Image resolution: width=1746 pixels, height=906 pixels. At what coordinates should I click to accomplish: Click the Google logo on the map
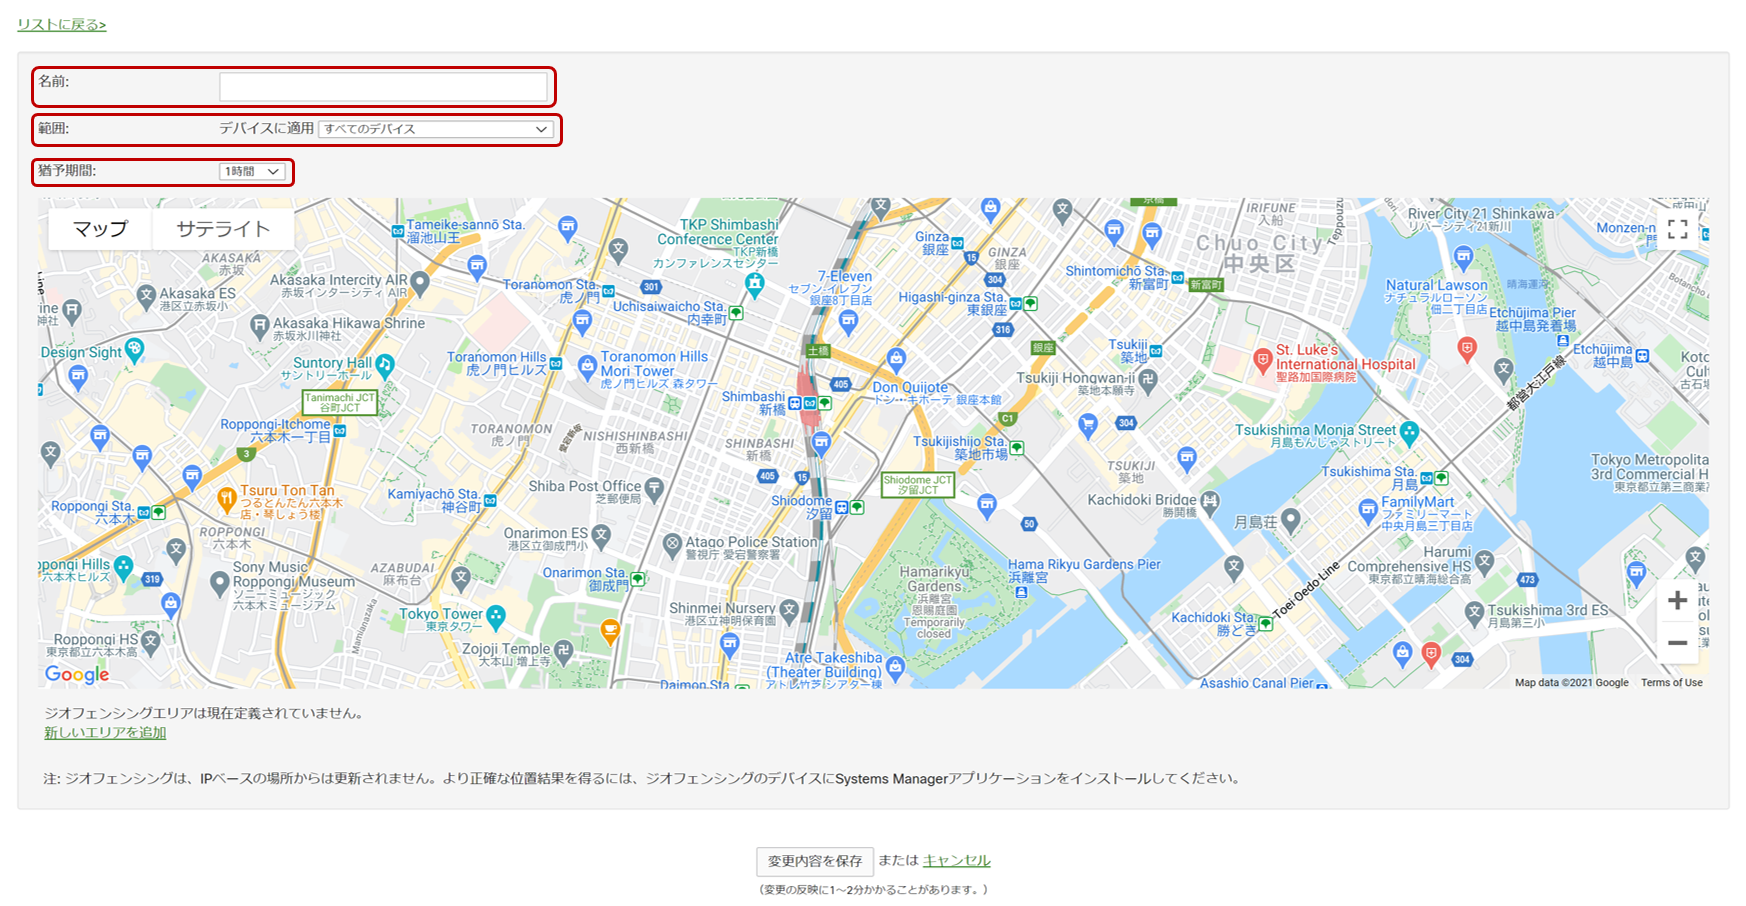point(77,675)
